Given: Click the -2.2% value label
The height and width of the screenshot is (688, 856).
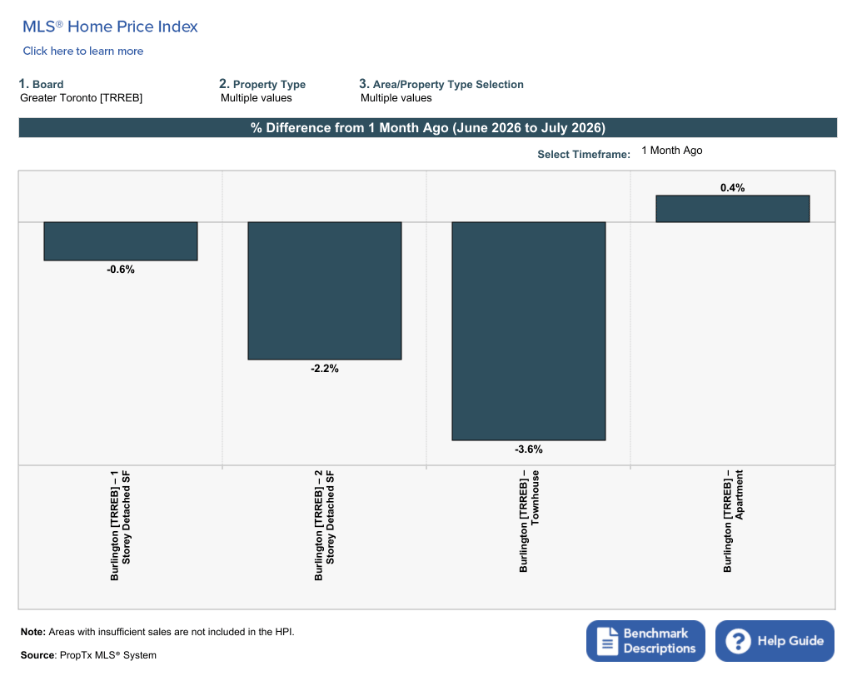Looking at the screenshot, I should [x=325, y=369].
